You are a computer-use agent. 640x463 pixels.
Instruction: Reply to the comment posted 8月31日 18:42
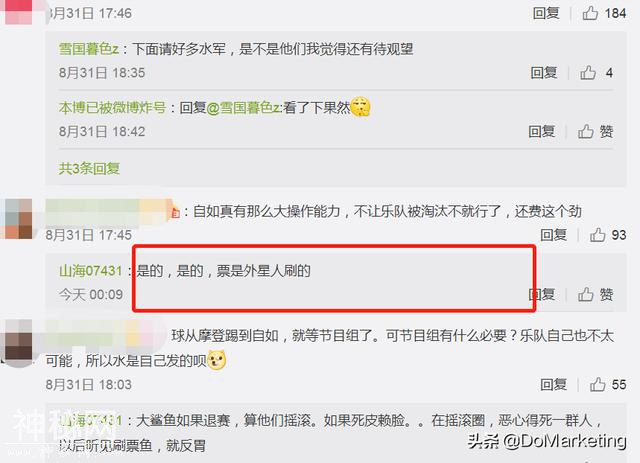tap(542, 131)
